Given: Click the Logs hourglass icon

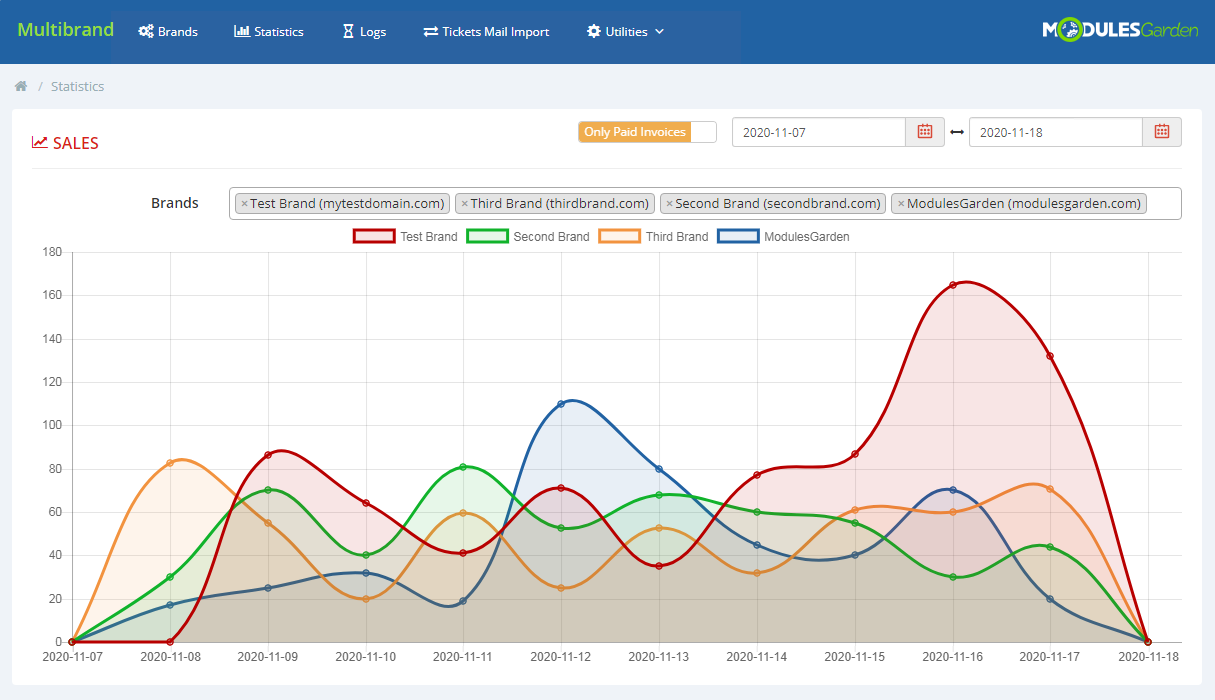Looking at the screenshot, I should (347, 31).
